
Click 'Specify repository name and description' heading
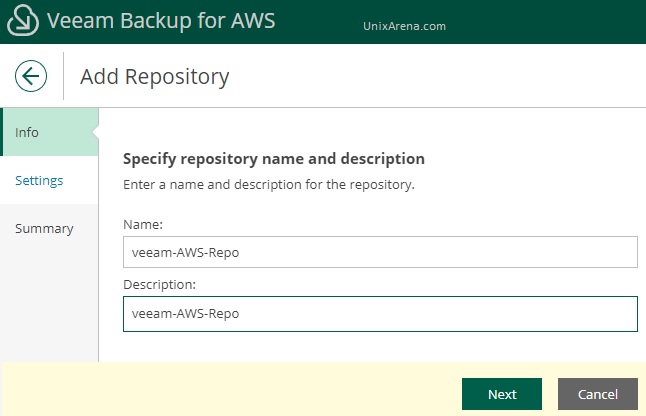(x=274, y=159)
